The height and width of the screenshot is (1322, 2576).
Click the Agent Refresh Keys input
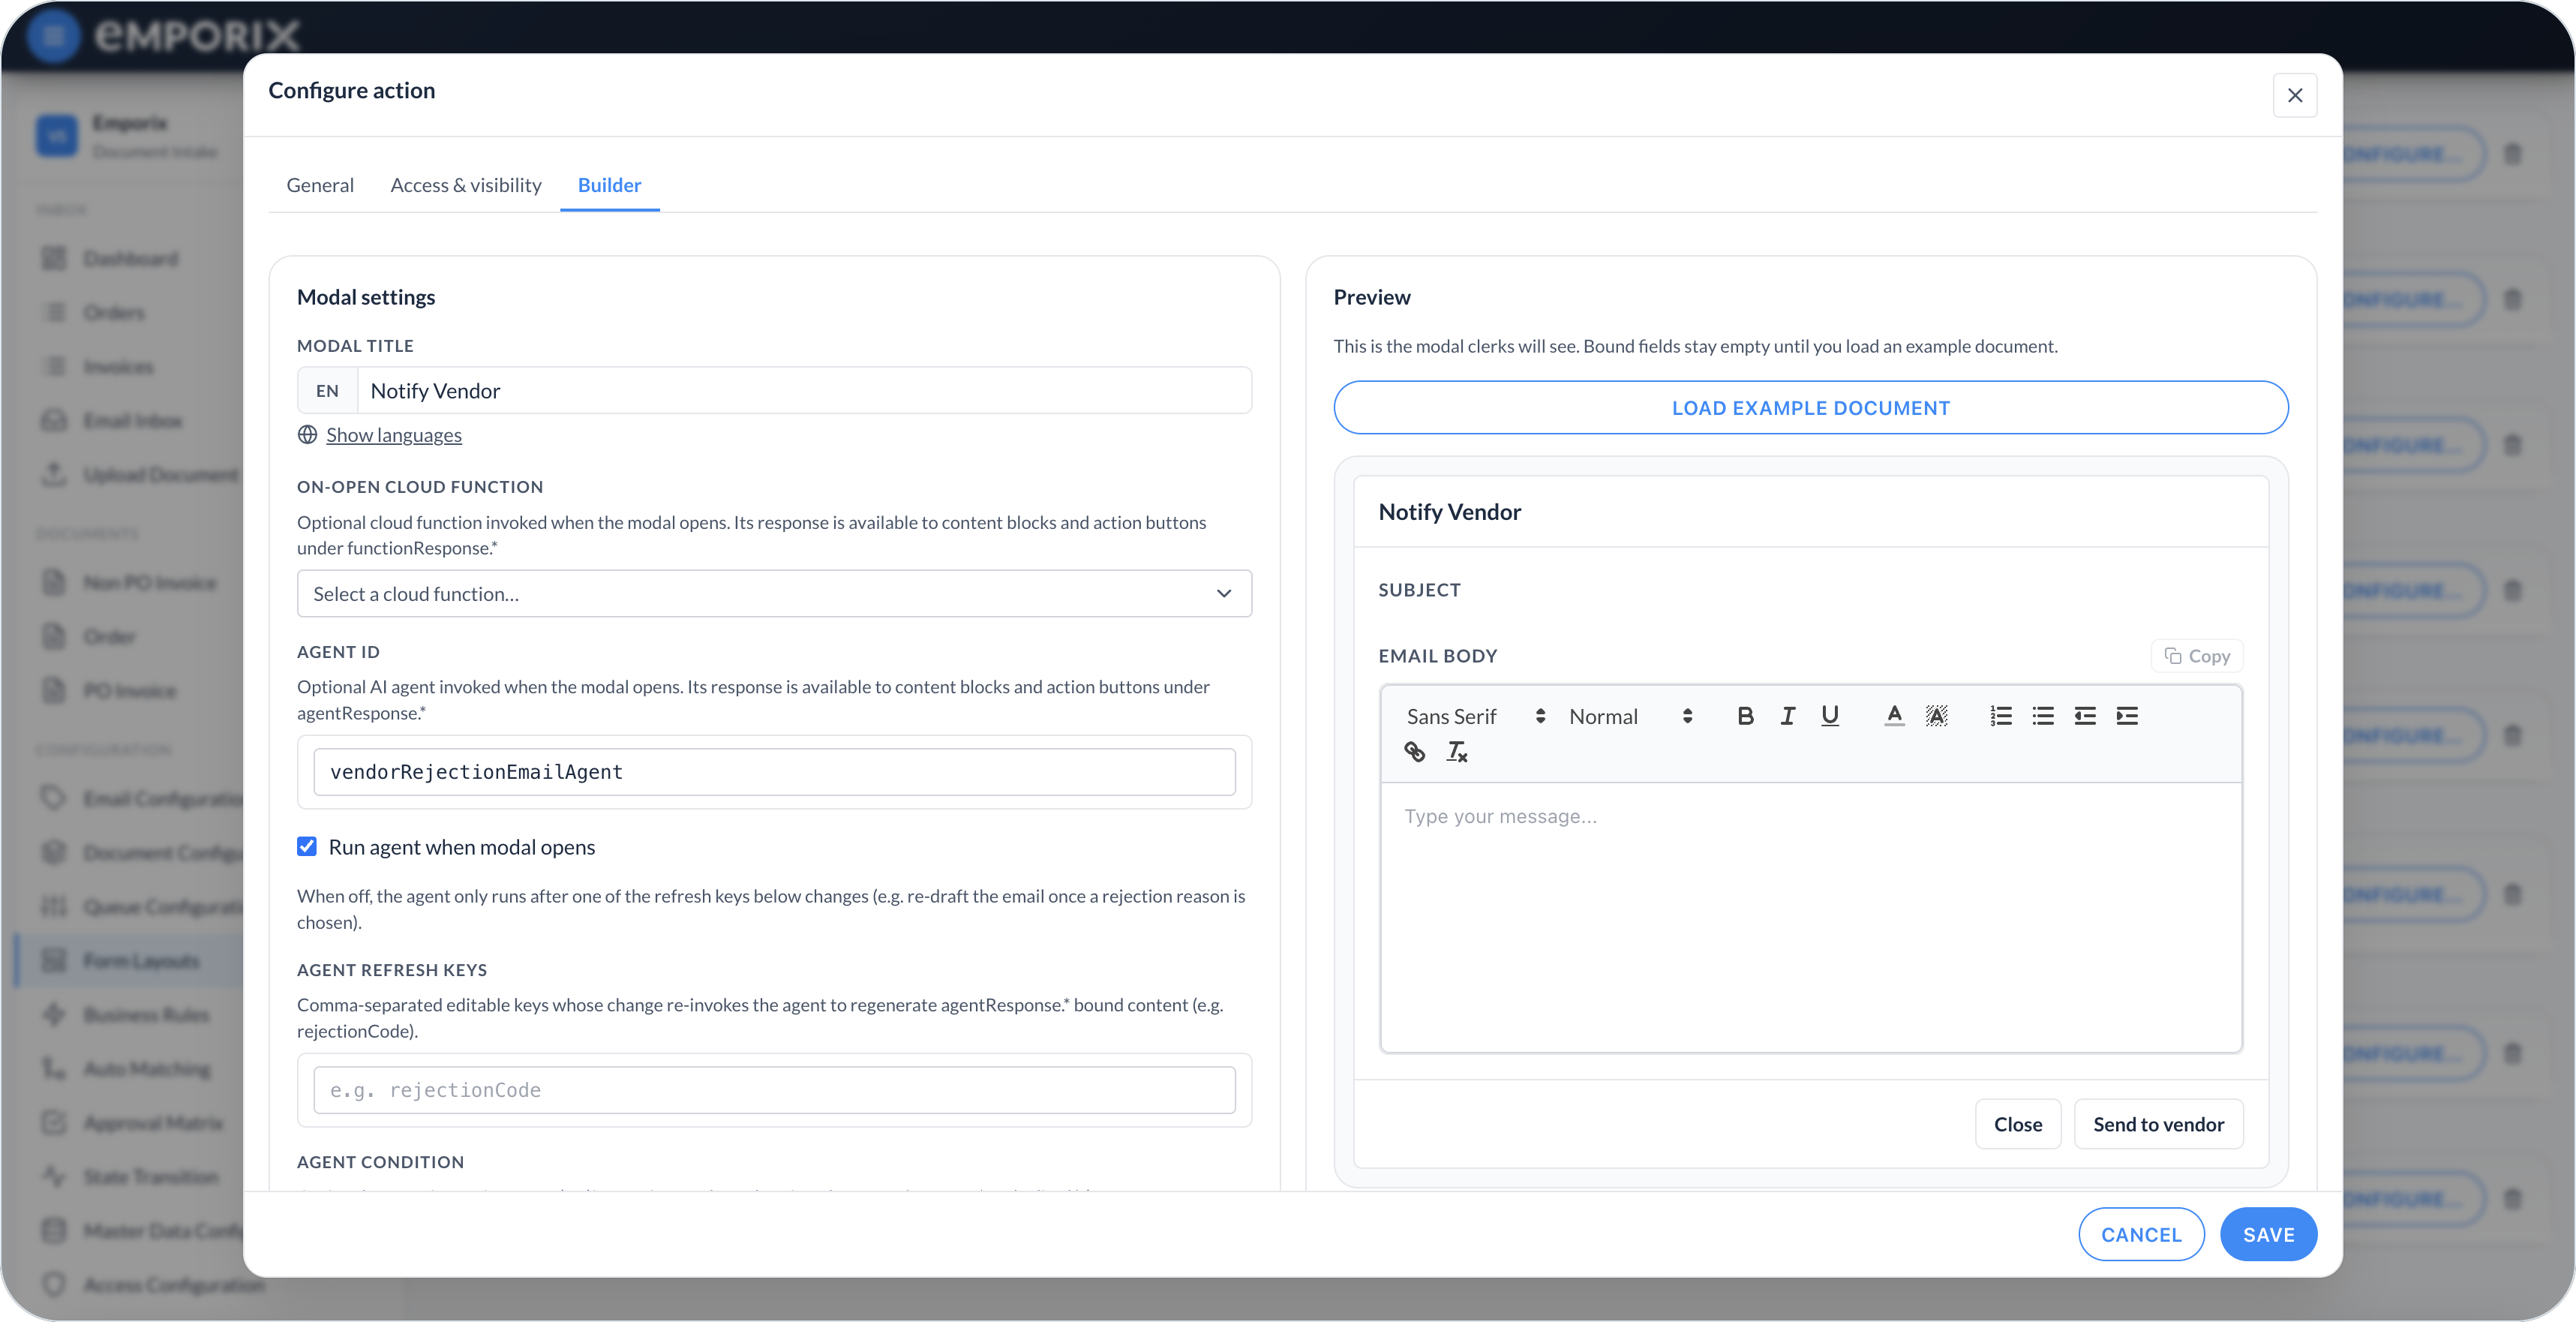774,1090
